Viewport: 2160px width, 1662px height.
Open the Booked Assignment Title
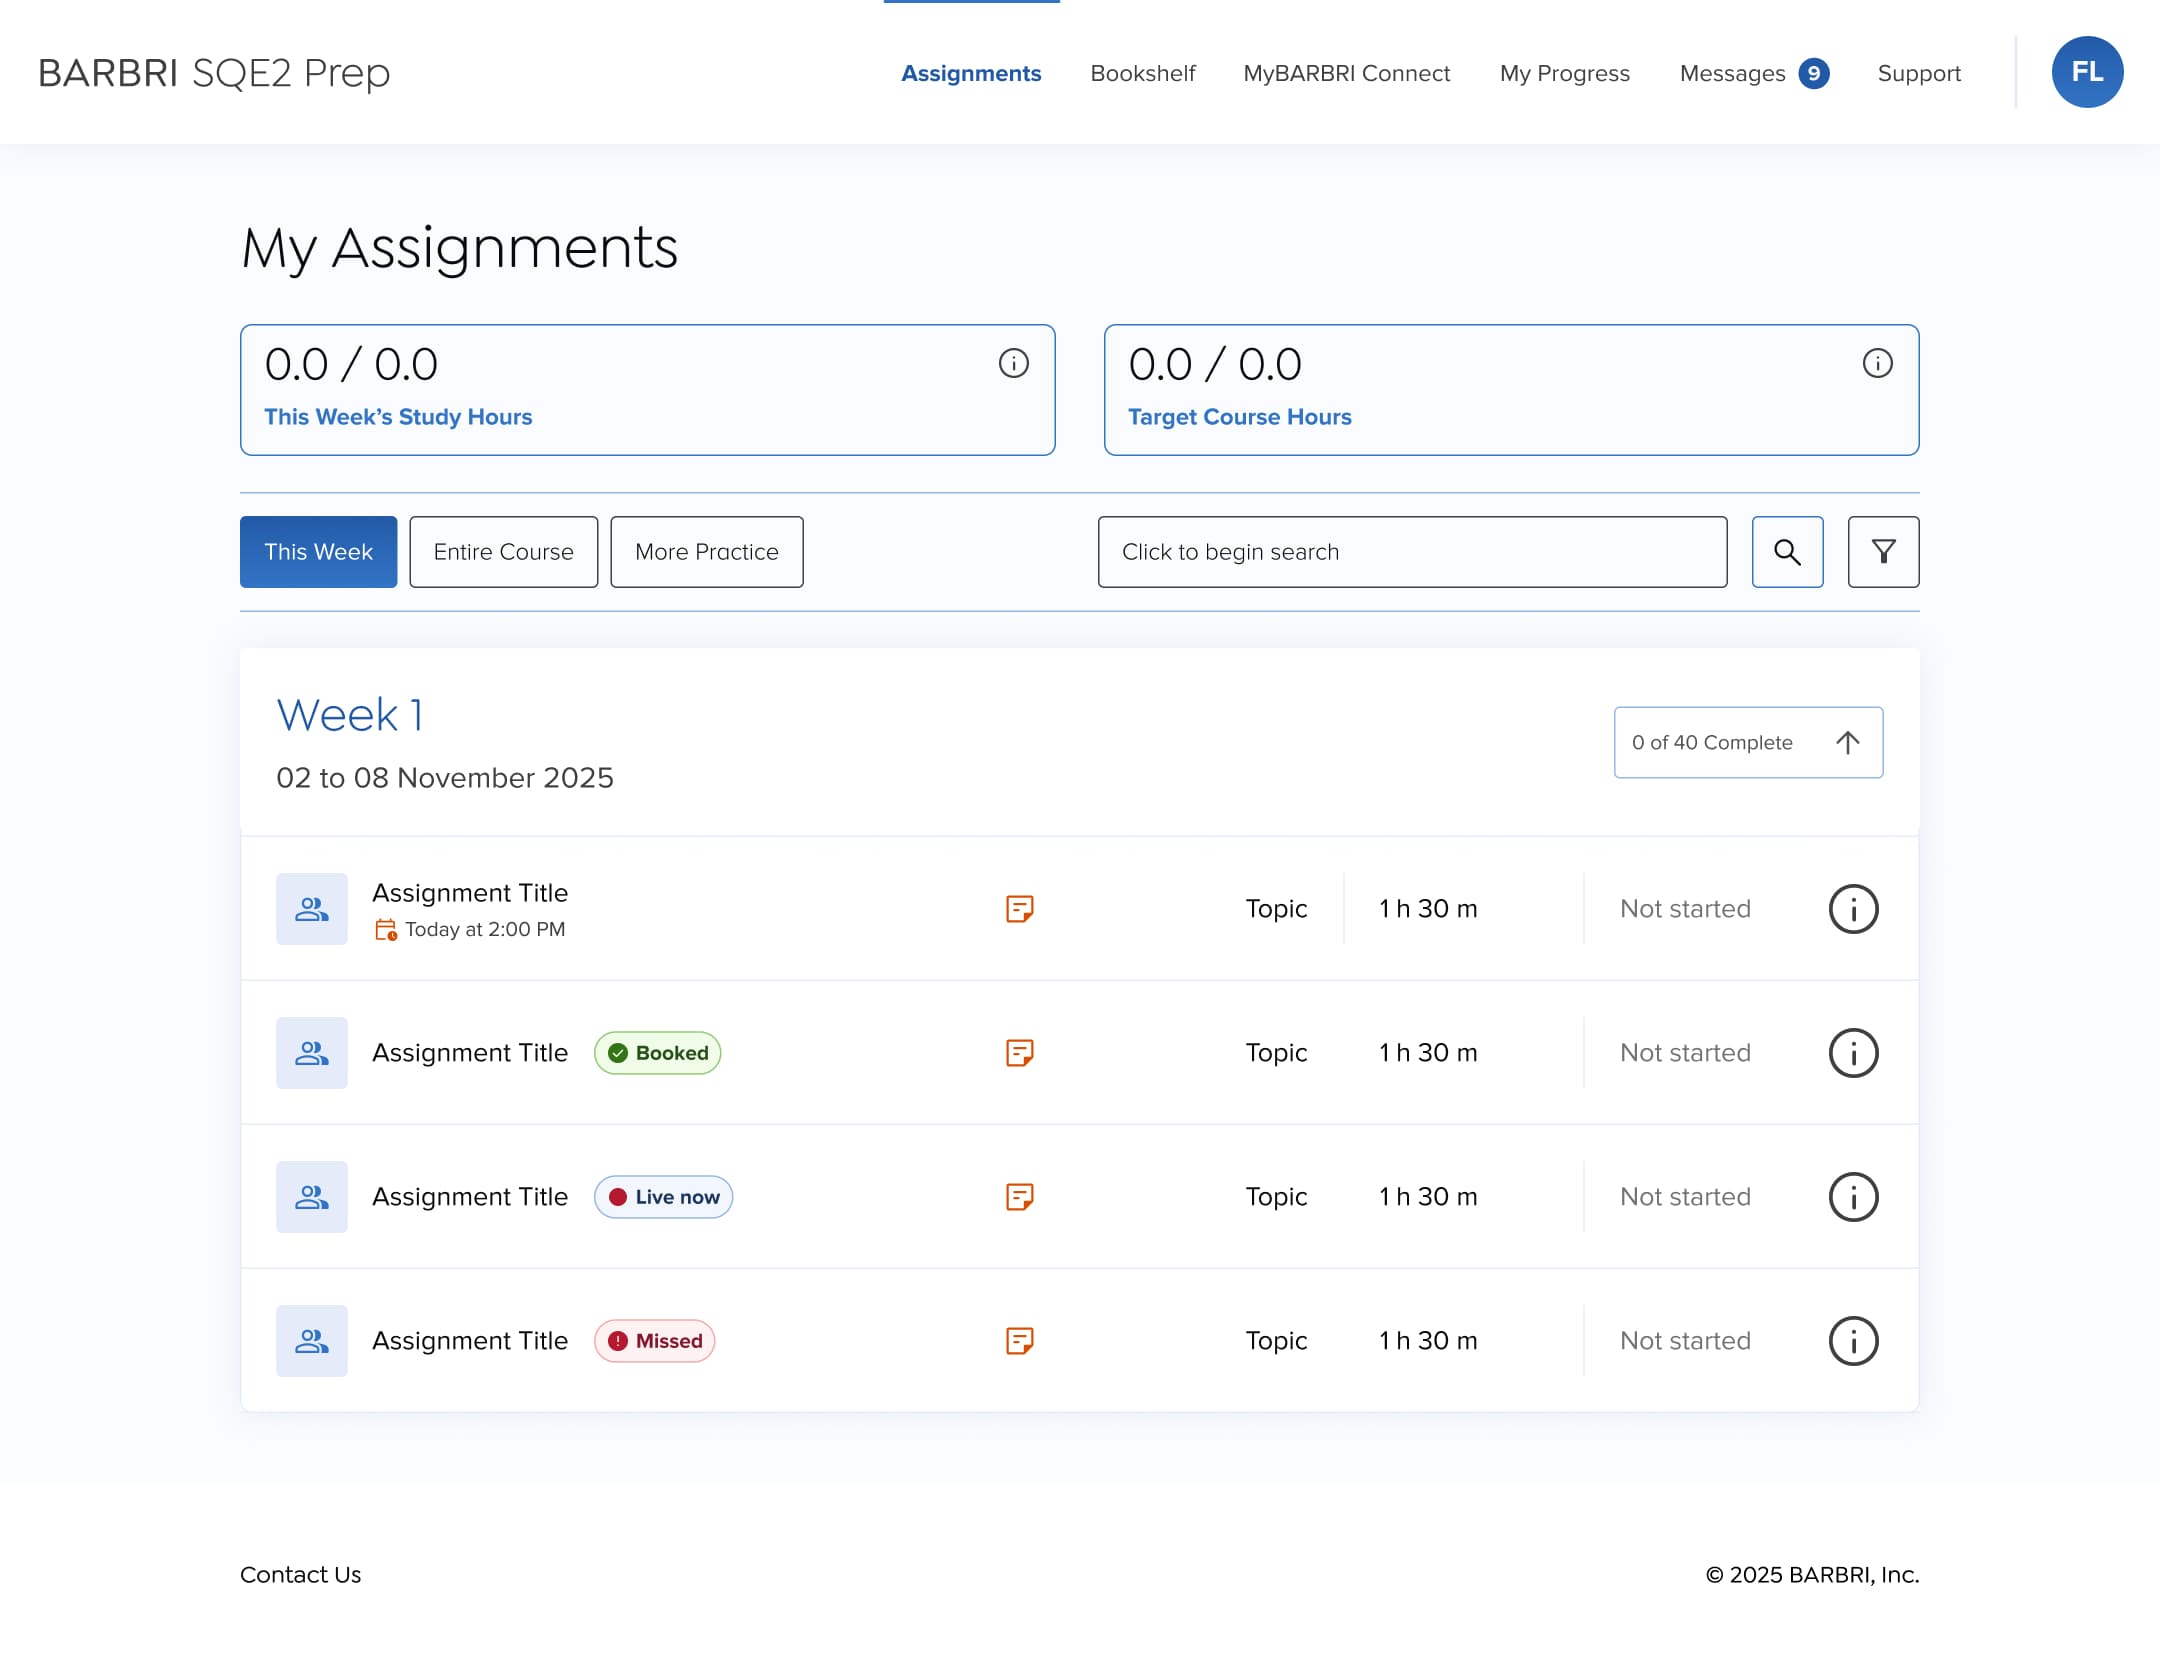pyautogui.click(x=470, y=1053)
